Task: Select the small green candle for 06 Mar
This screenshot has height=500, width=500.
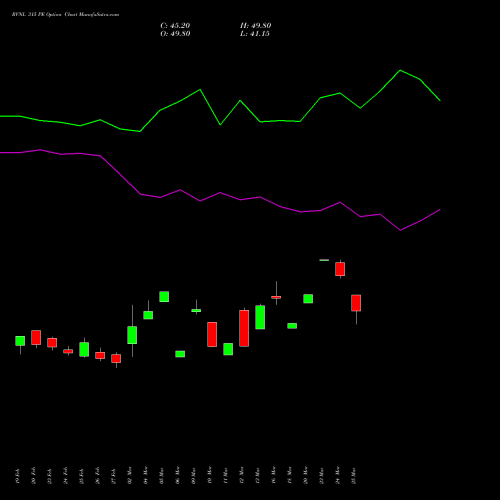Action: click(x=180, y=354)
